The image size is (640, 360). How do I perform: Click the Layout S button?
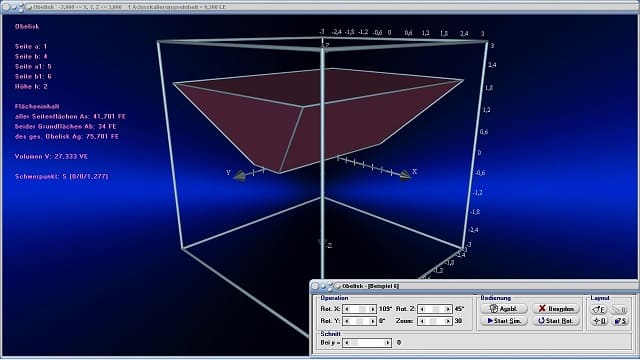620,321
